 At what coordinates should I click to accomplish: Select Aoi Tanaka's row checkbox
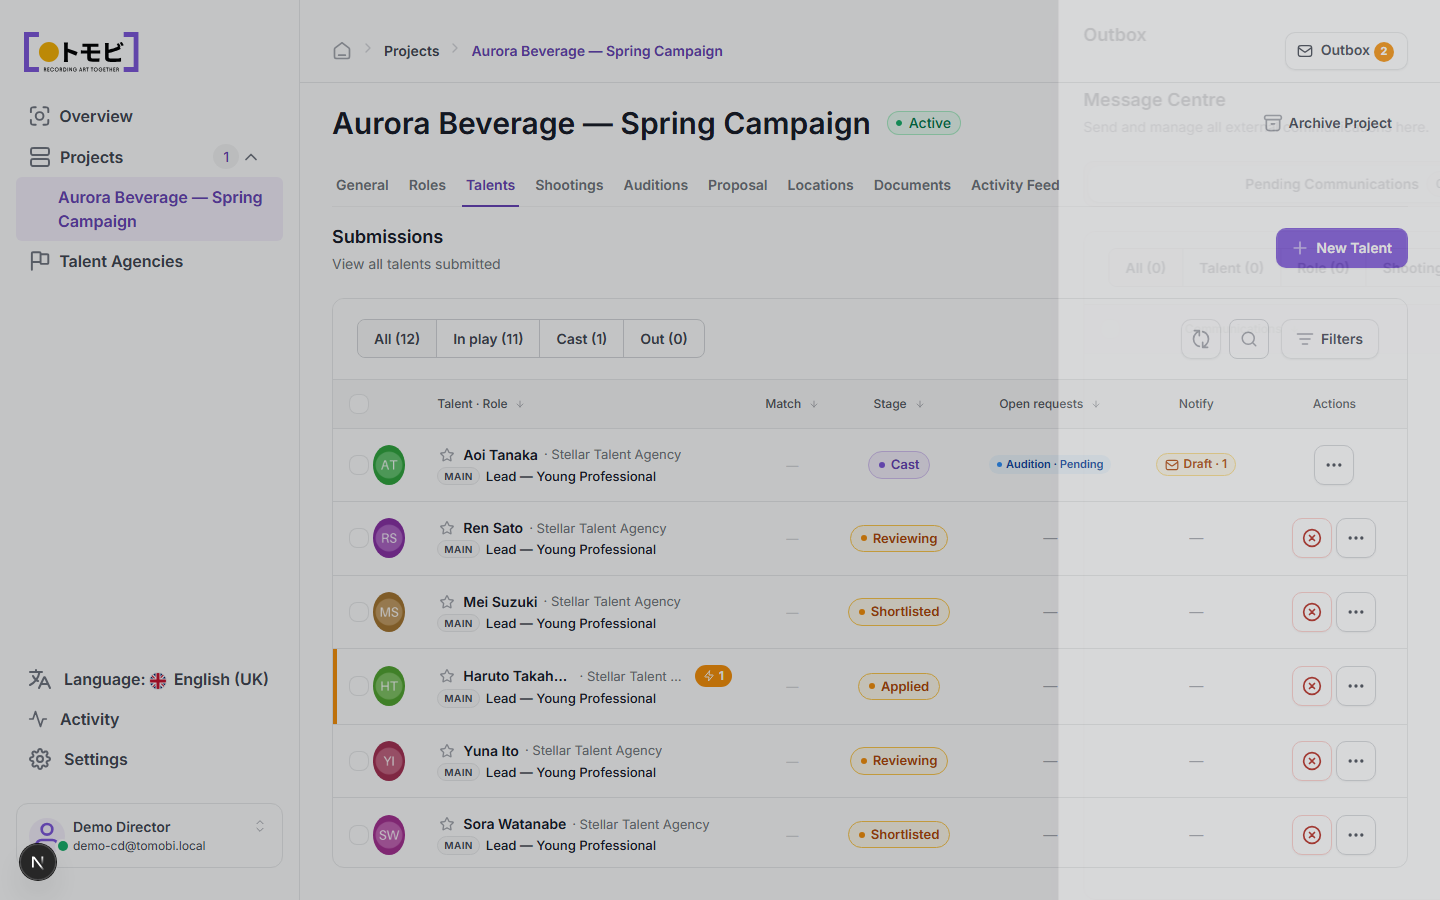(x=359, y=465)
